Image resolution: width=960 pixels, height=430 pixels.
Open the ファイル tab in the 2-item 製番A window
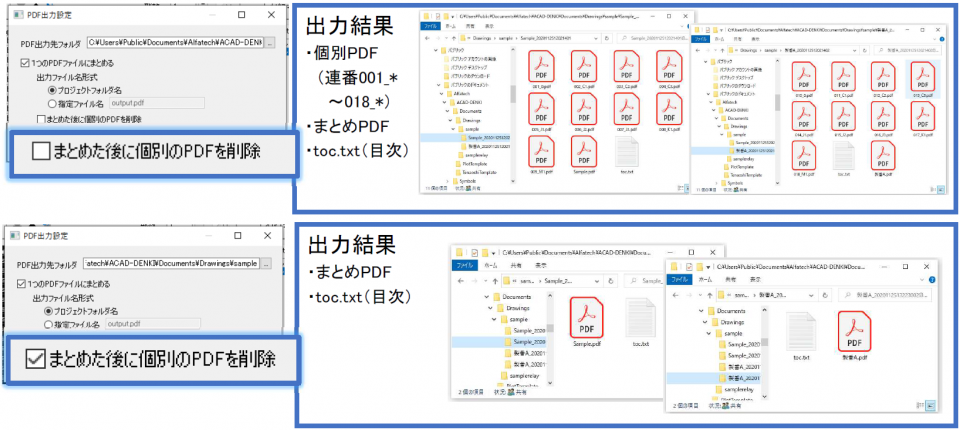[681, 279]
